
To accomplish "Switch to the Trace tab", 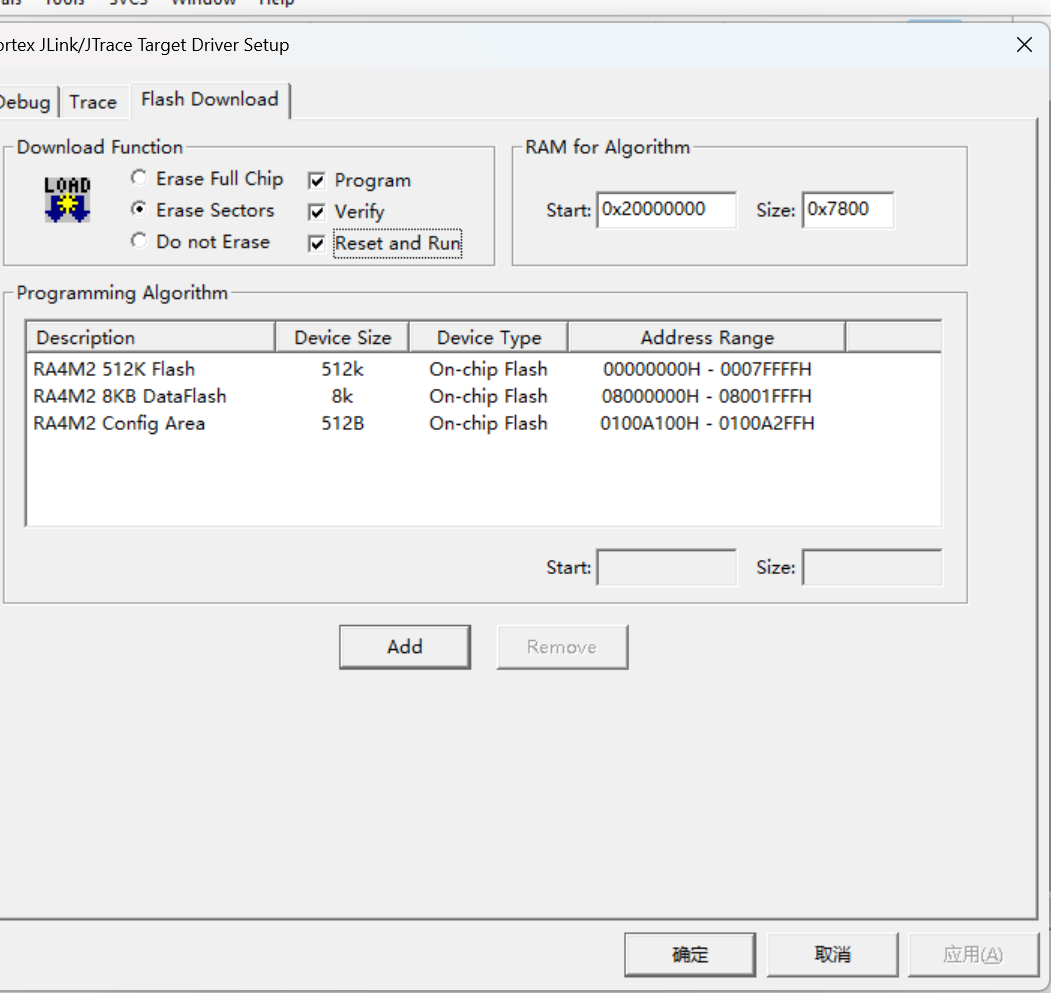I will pyautogui.click(x=93, y=102).
